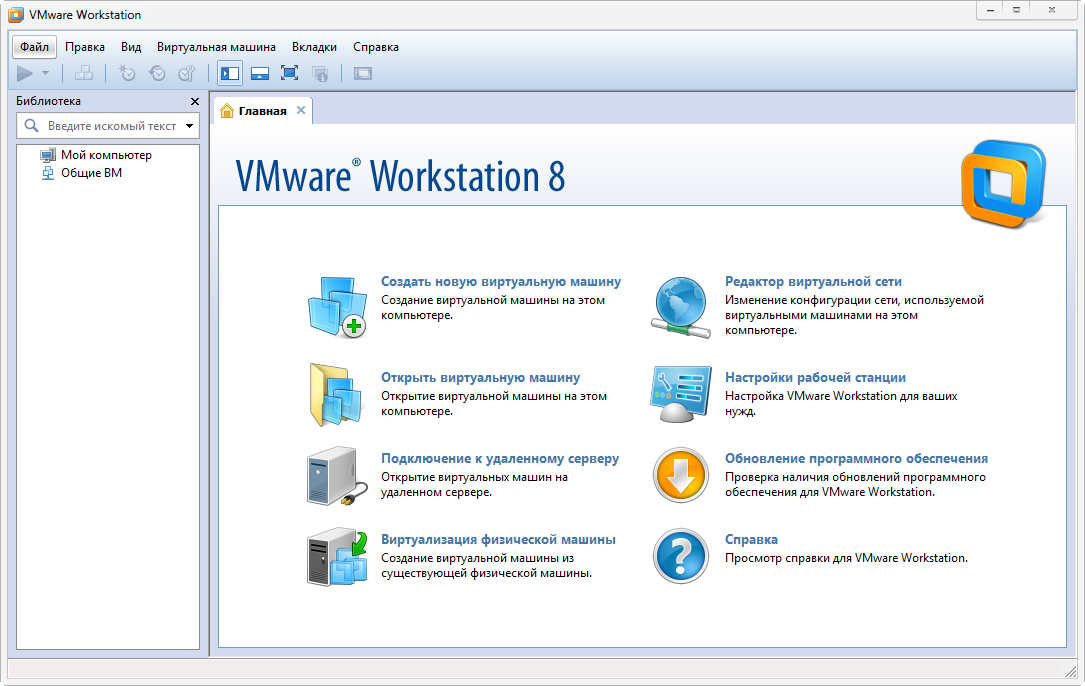Screen dimensions: 1085x686
Task: Click the Help question mark icon
Action: [681, 556]
